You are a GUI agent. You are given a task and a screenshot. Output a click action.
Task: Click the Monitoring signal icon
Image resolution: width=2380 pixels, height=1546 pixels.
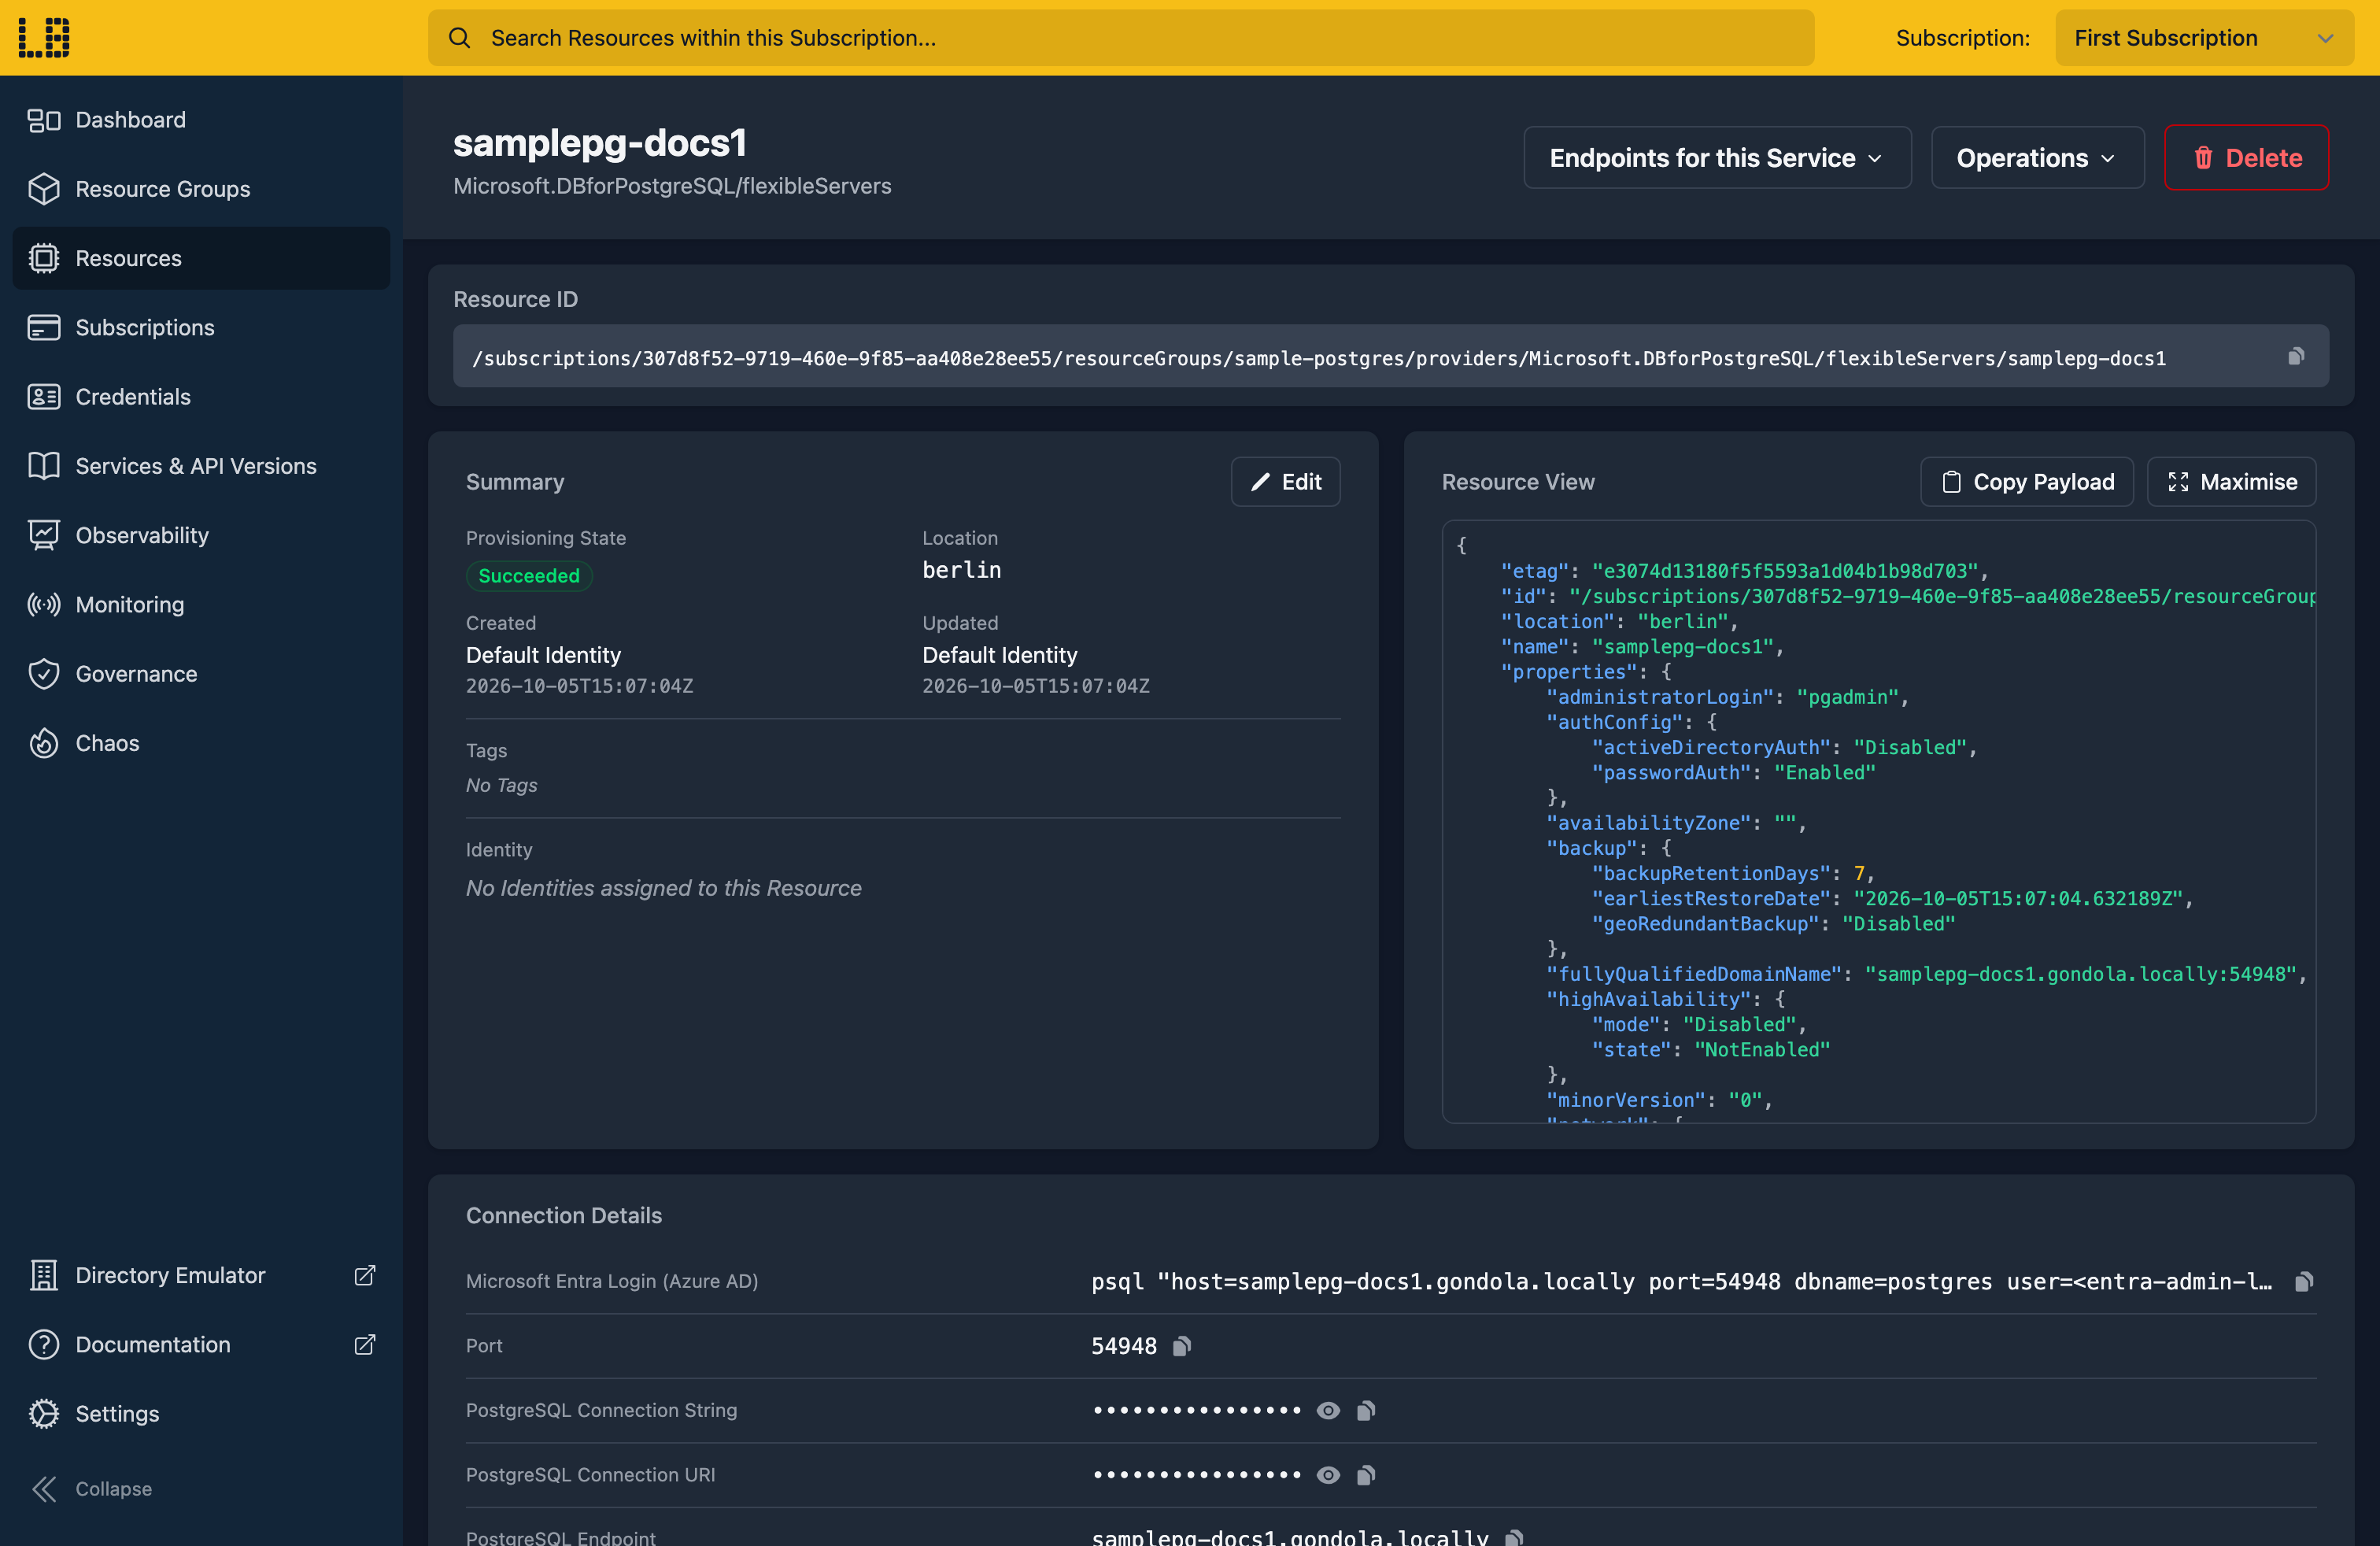[x=44, y=605]
